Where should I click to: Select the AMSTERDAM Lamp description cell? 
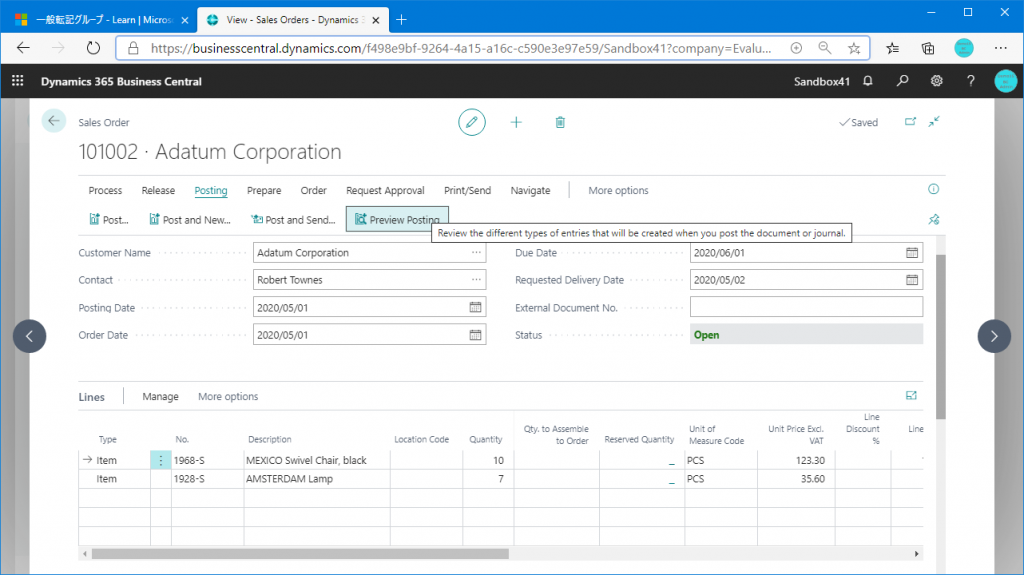[317, 479]
